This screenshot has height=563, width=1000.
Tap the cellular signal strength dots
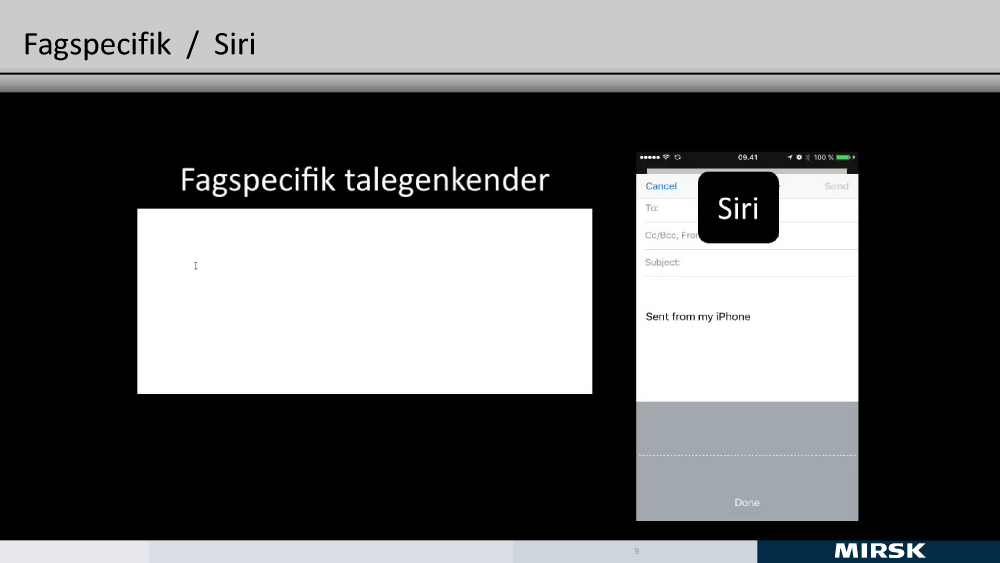point(650,157)
